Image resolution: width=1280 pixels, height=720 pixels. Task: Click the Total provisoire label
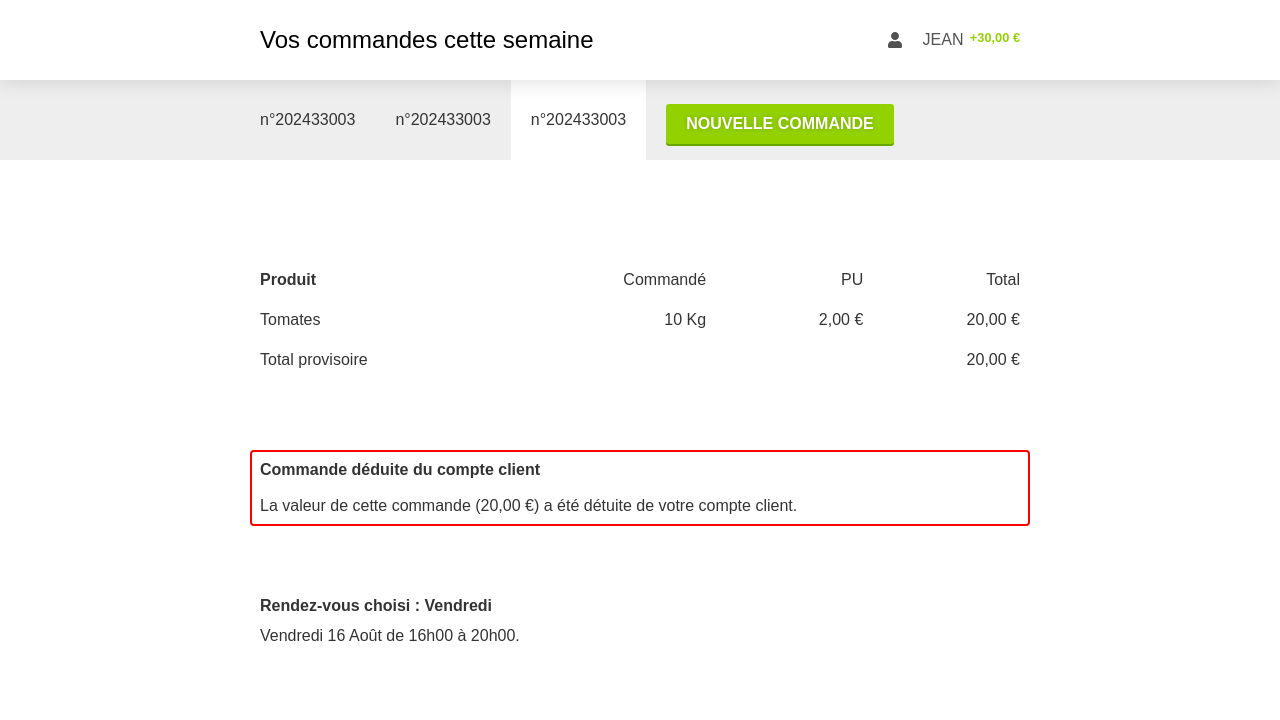(314, 360)
